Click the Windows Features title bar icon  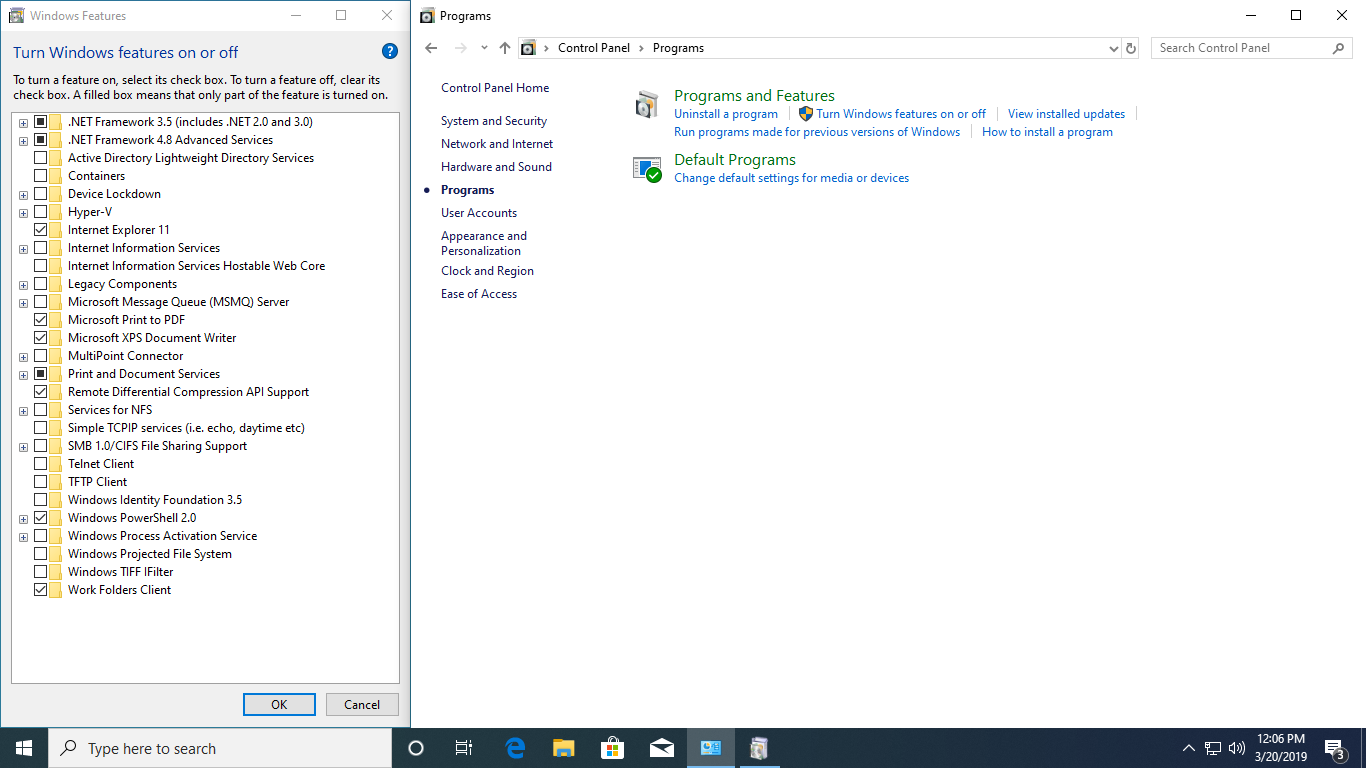point(16,16)
